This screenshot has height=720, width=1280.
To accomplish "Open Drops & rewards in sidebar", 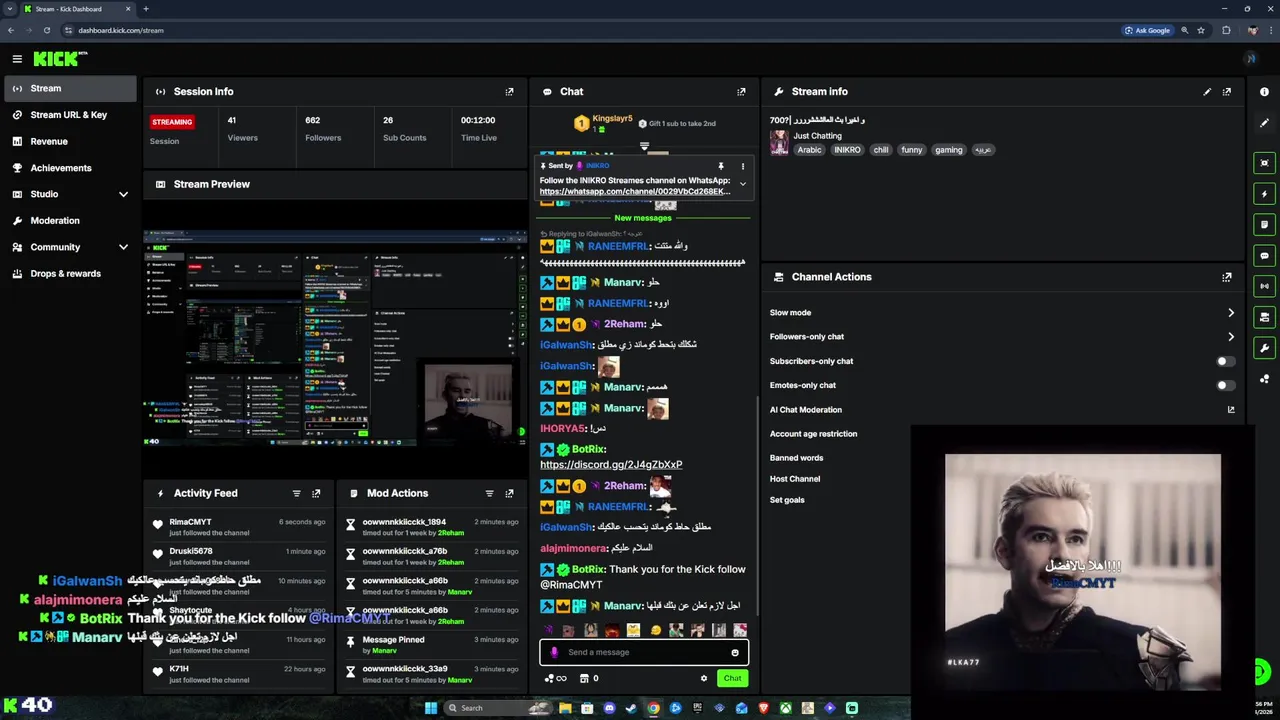I will click(70, 273).
